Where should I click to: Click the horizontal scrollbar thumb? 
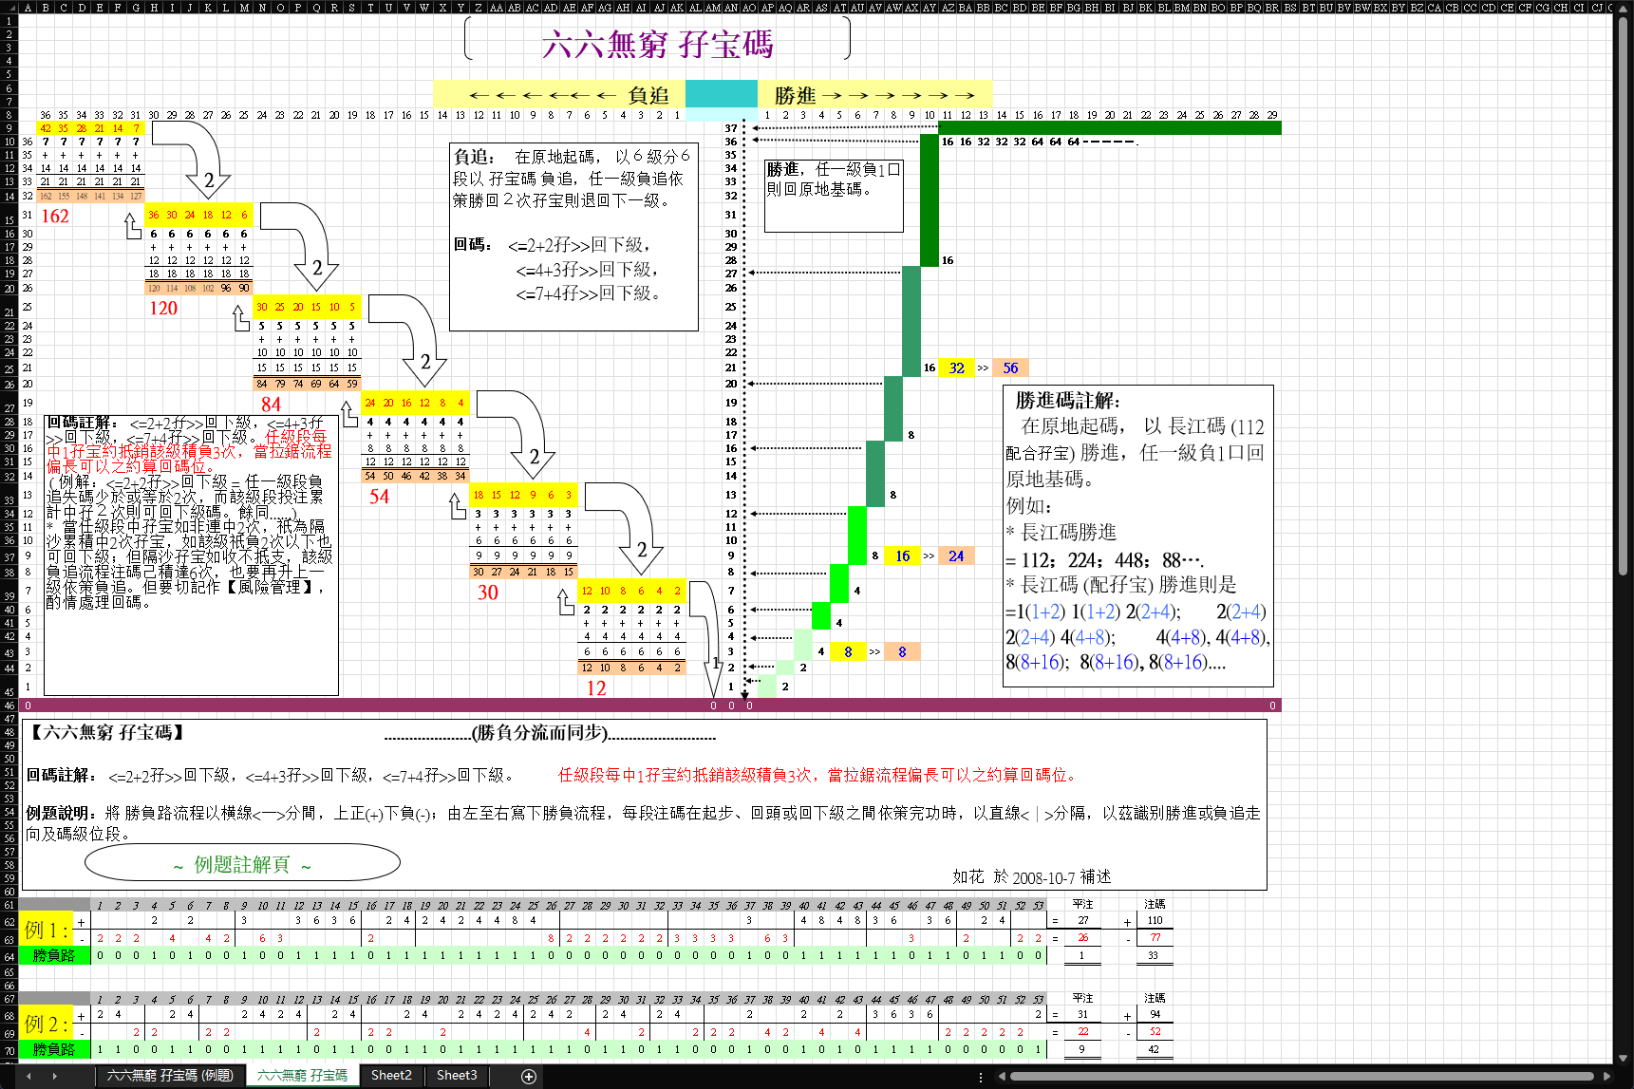1300,1076
